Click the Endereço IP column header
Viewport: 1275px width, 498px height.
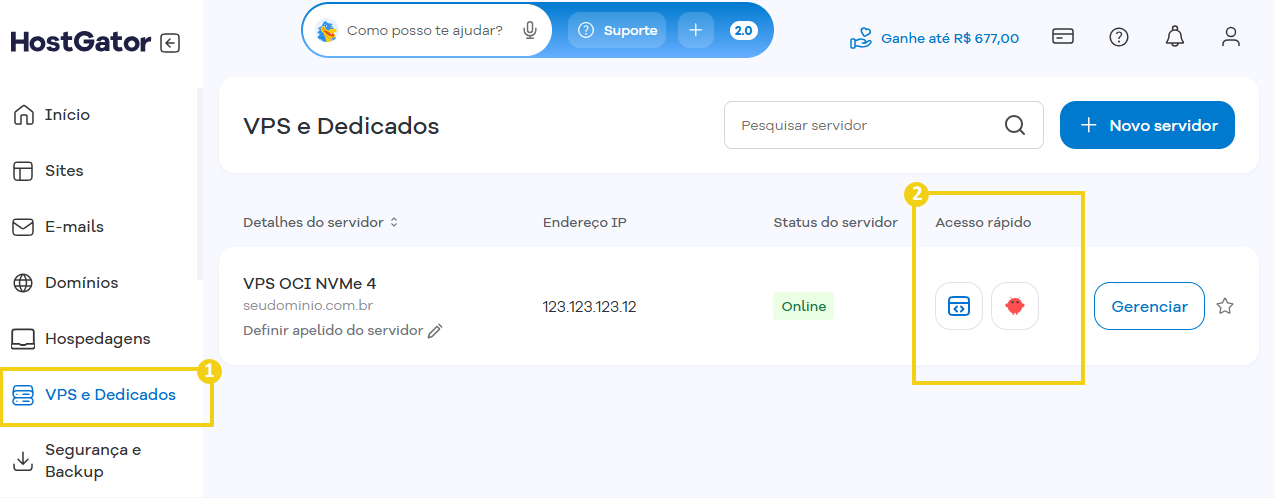[x=585, y=222]
